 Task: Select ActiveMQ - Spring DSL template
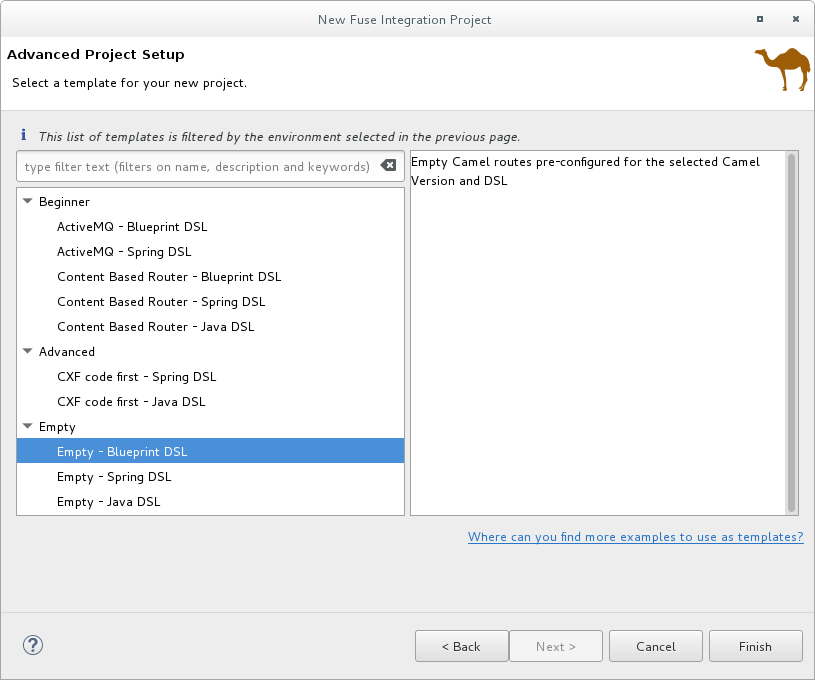(124, 252)
